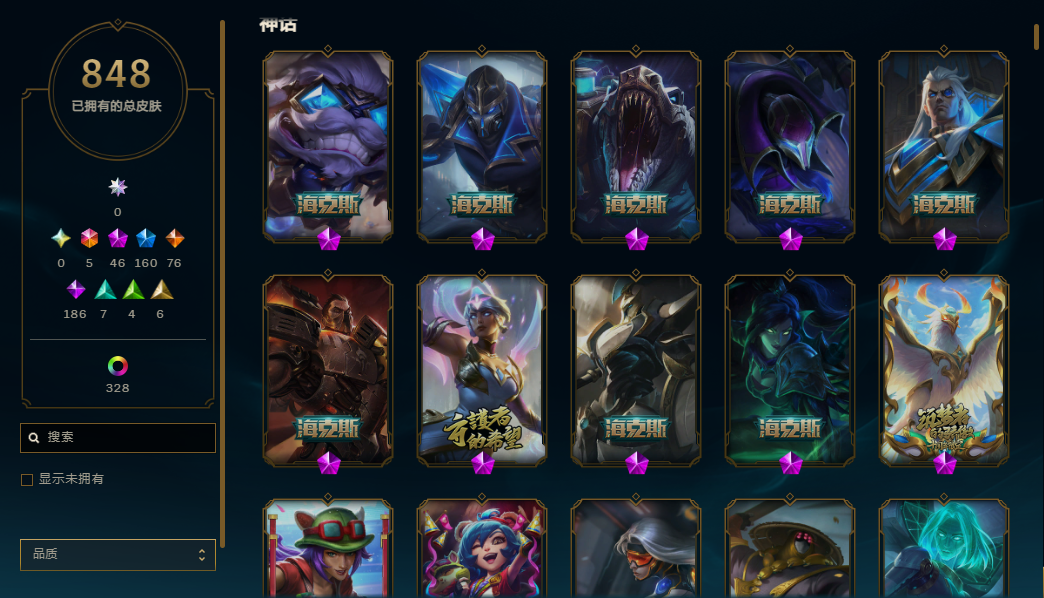1044x598 pixels.
Task: Click the teal triangle gem above 7
Action: point(105,289)
